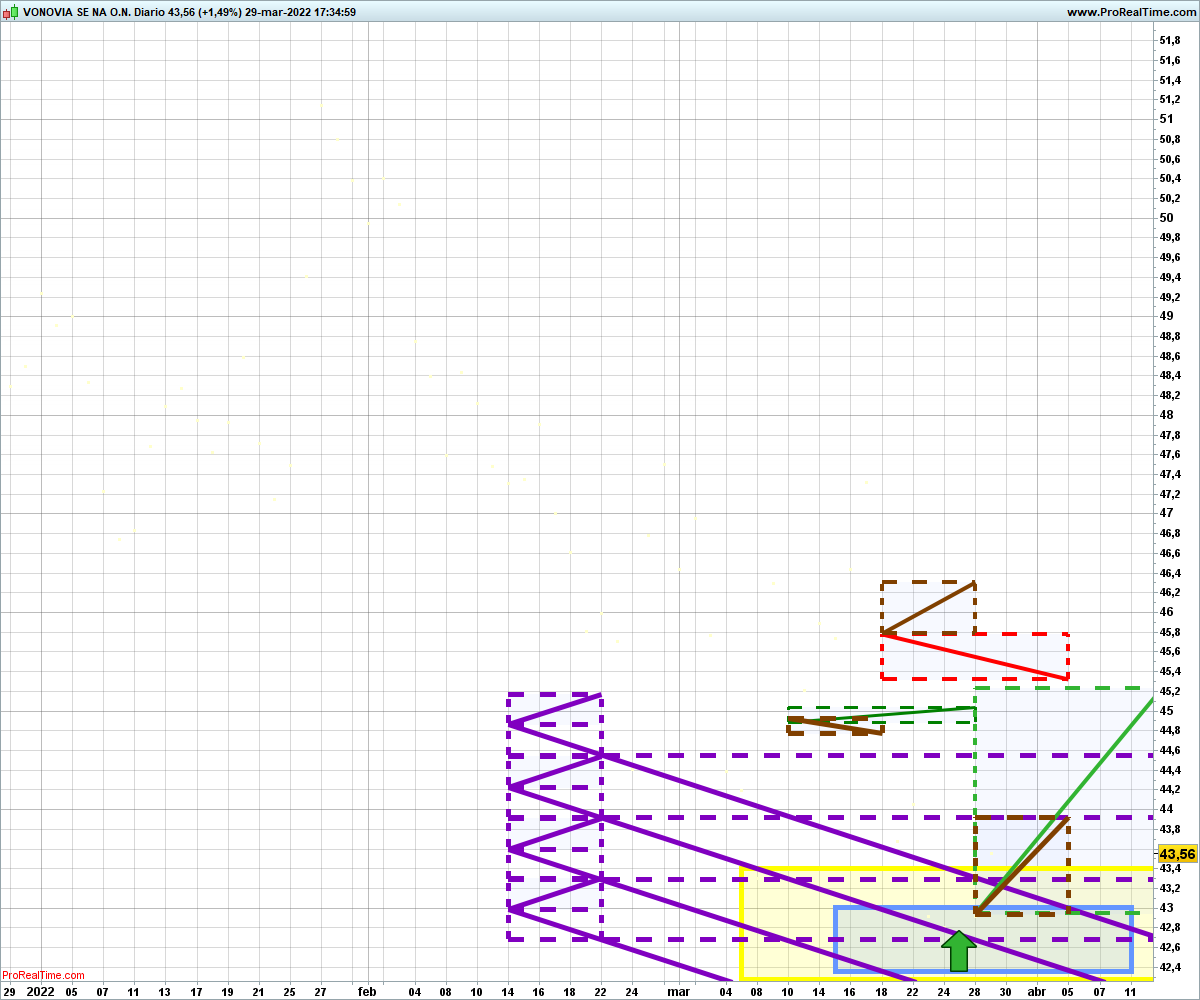Click the red ProRealTime.com footer link
Screen dimensions: 1200x1000
pyautogui.click(x=43, y=975)
